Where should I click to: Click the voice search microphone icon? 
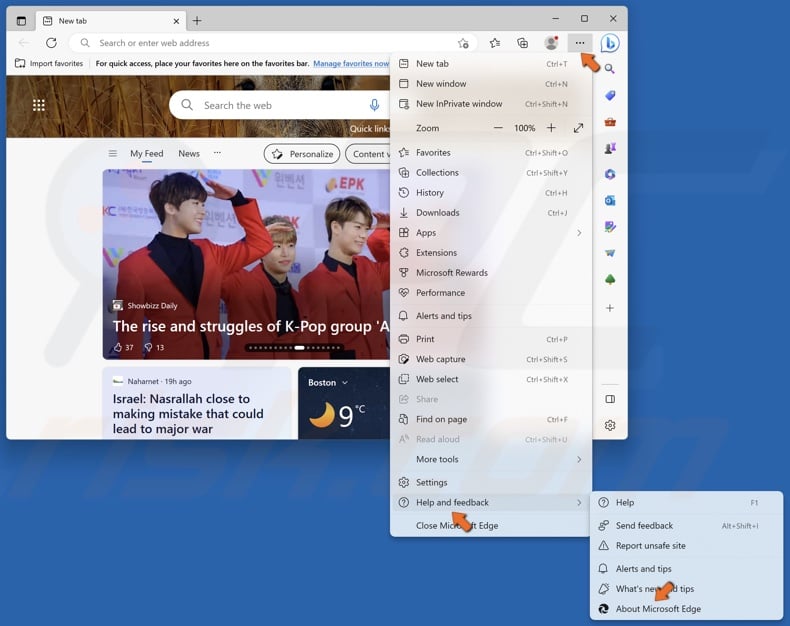pos(374,105)
